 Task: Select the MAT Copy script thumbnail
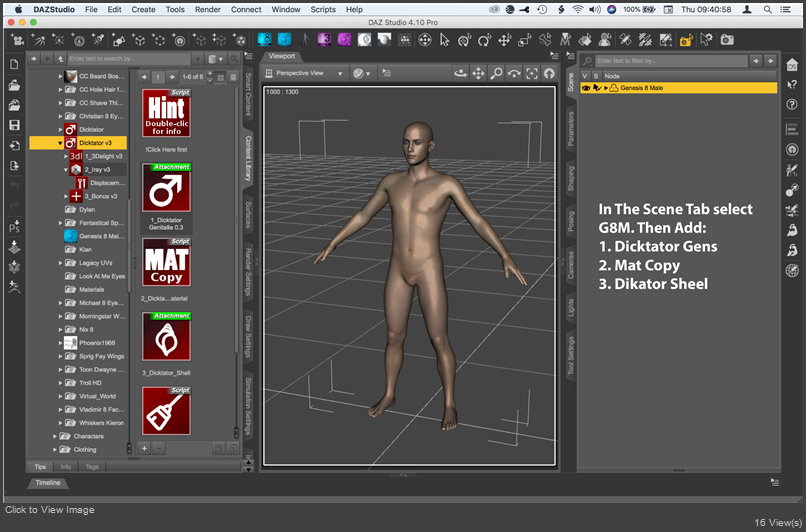(167, 262)
